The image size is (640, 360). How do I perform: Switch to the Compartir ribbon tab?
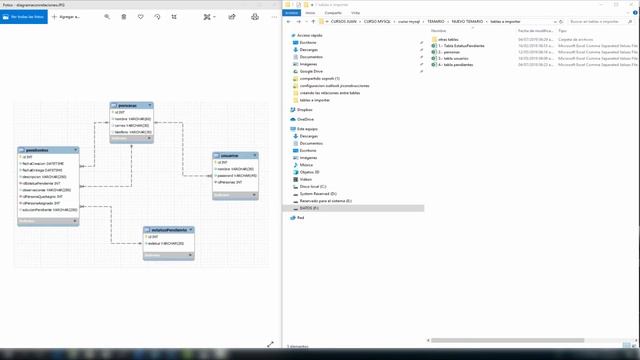pos(333,13)
